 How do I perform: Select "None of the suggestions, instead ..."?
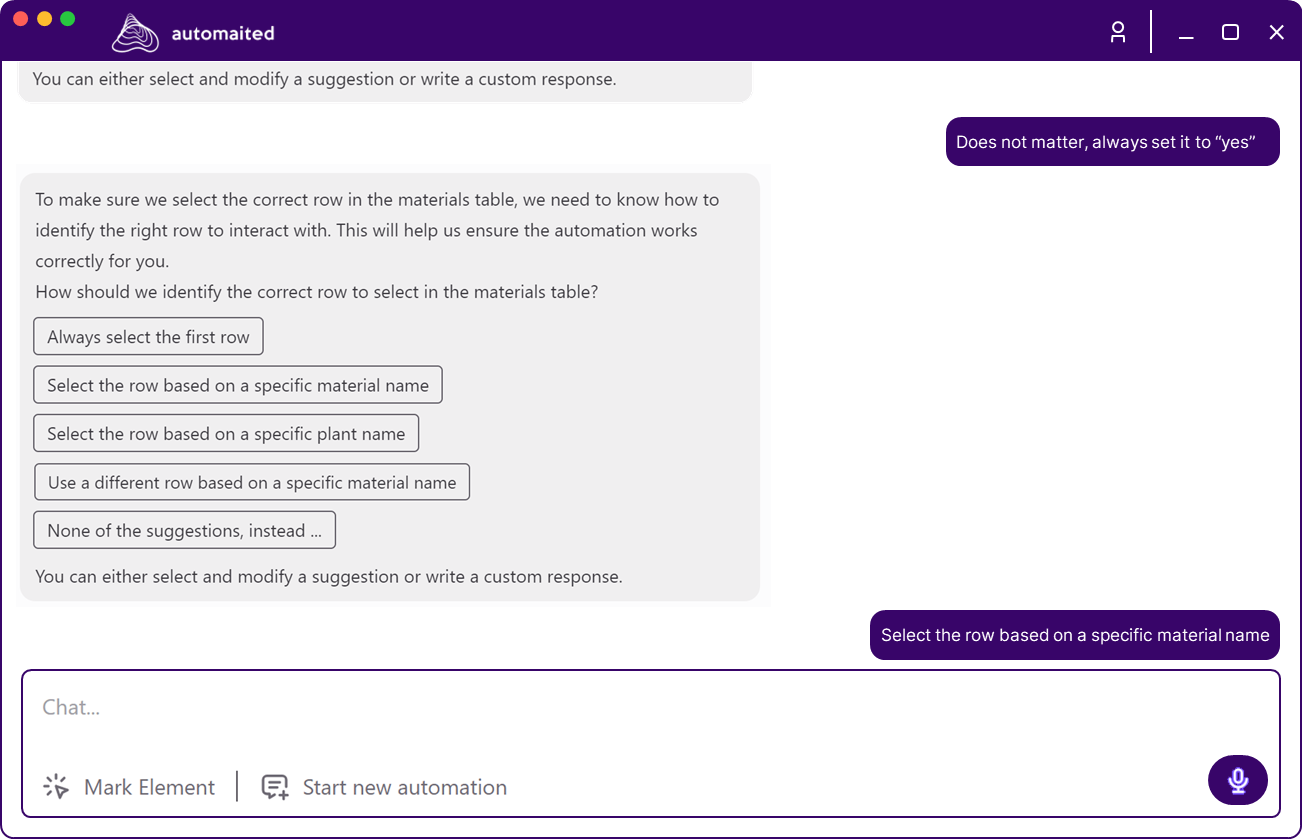[184, 530]
